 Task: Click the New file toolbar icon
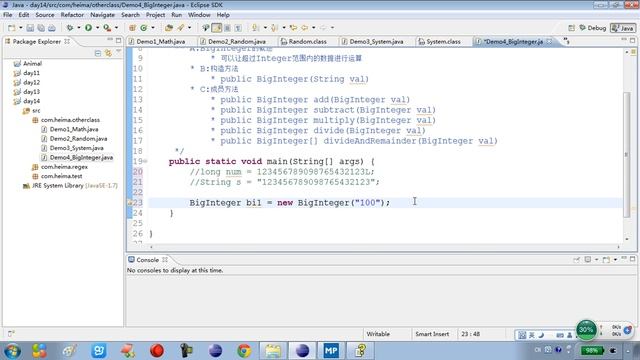[11, 28]
